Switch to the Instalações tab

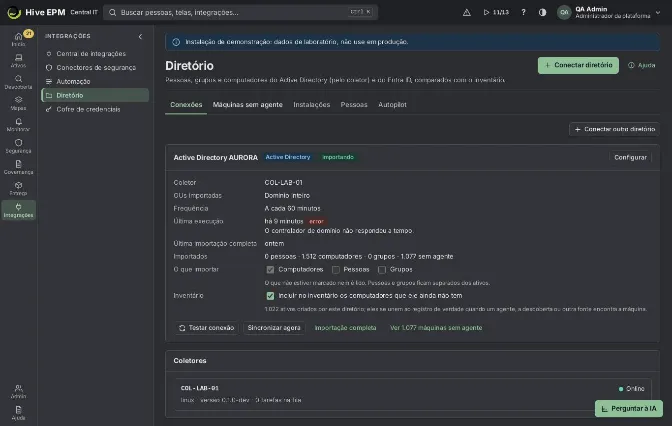pyautogui.click(x=312, y=105)
